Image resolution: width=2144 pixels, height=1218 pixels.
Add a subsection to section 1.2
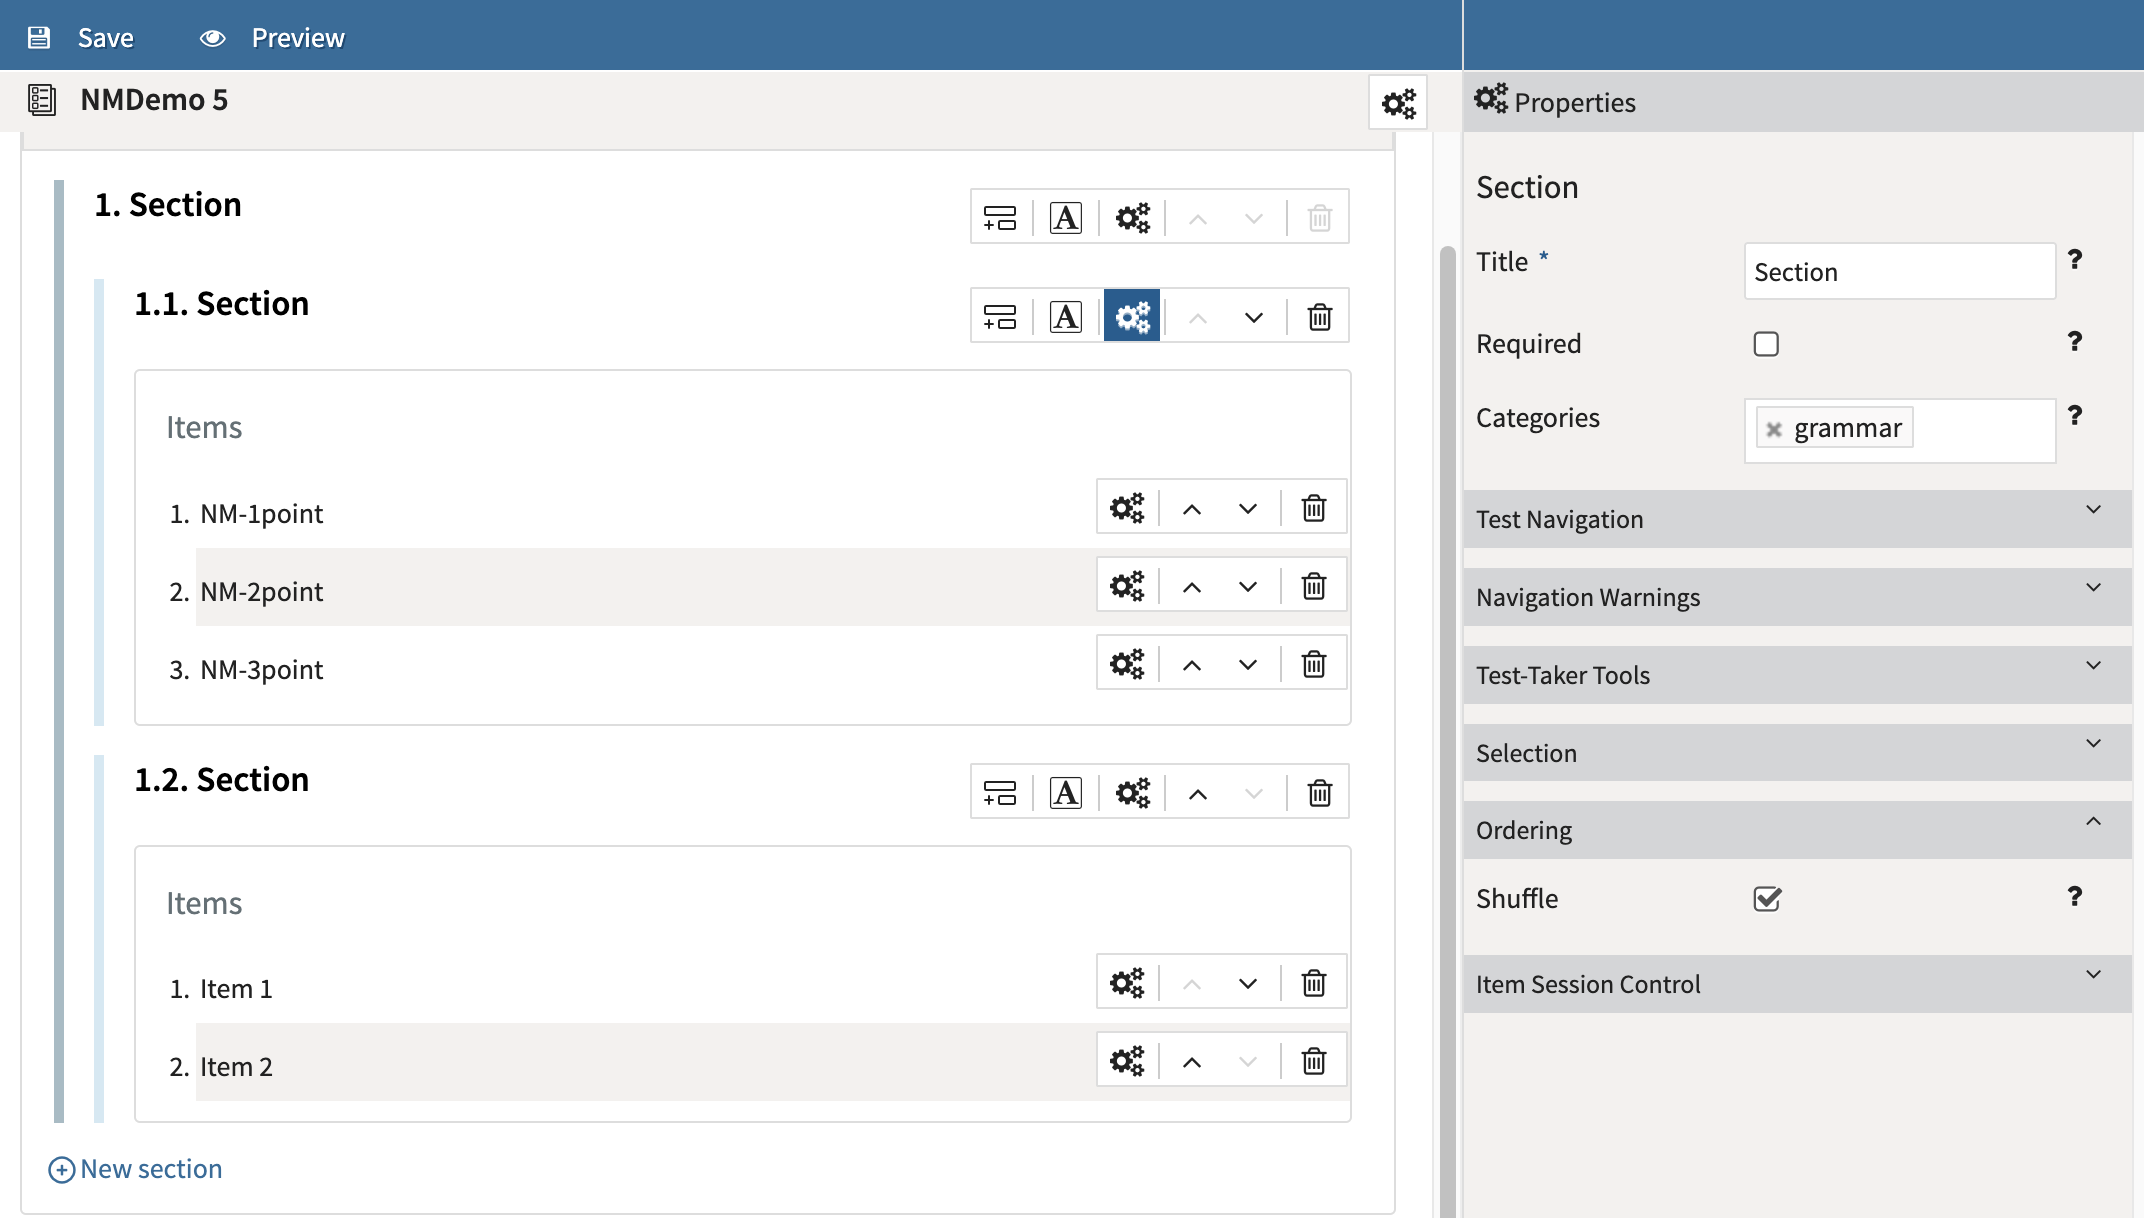pyautogui.click(x=1000, y=792)
